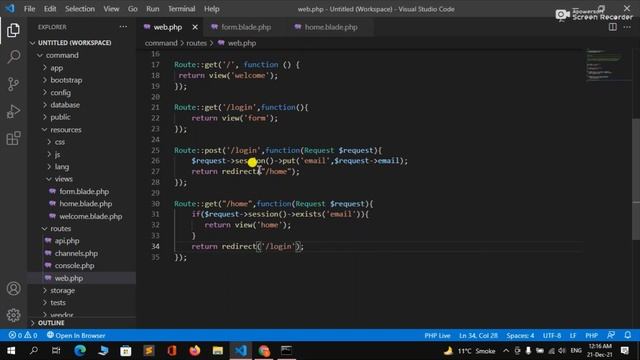
Task: Open the Run and Debug view
Action: point(13,111)
